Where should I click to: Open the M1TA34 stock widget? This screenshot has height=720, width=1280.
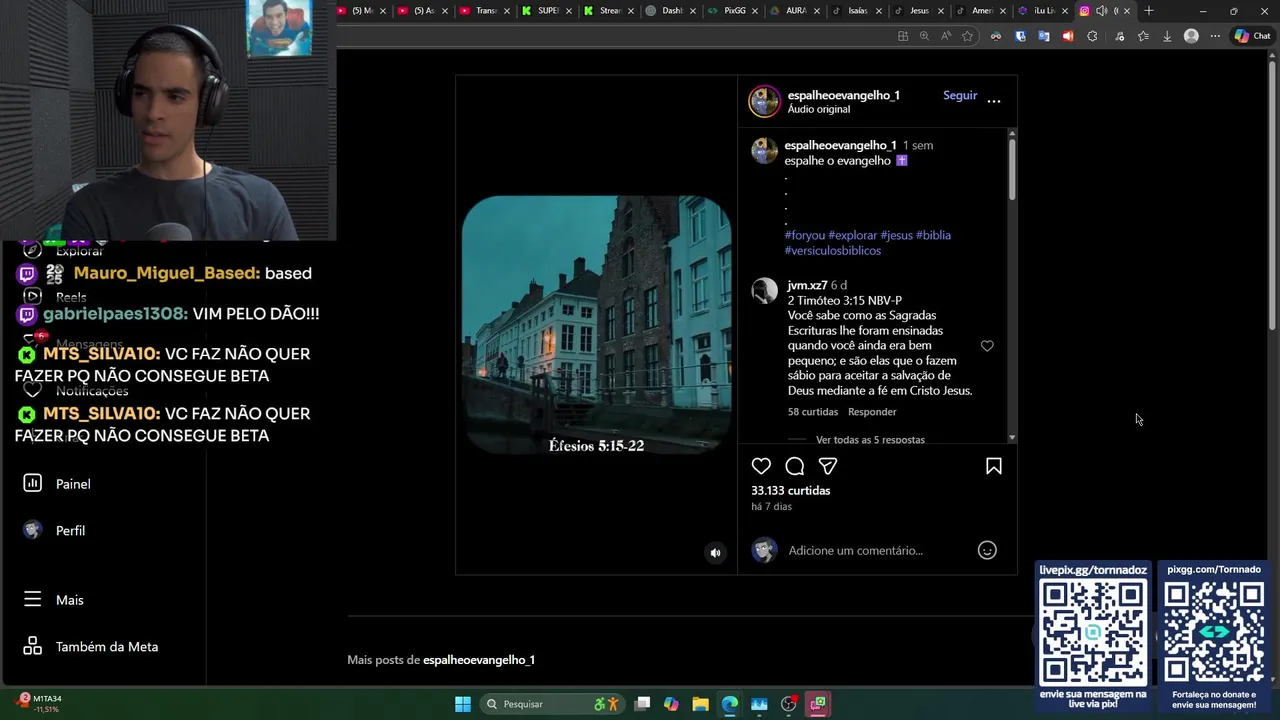pyautogui.click(x=38, y=704)
